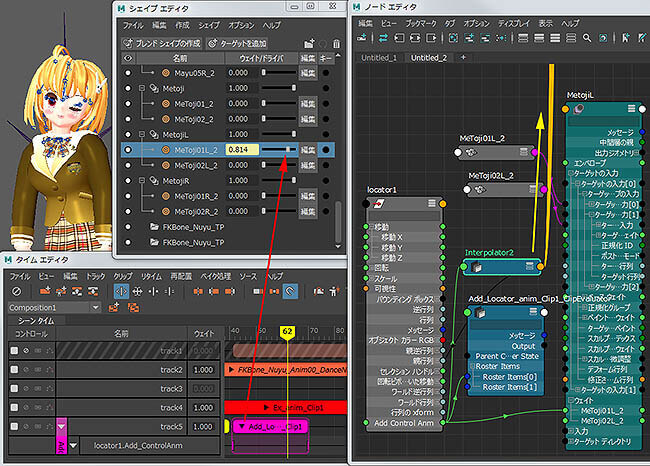Switch to the Untitled_1 tab
The image size is (650, 466).
pyautogui.click(x=379, y=58)
